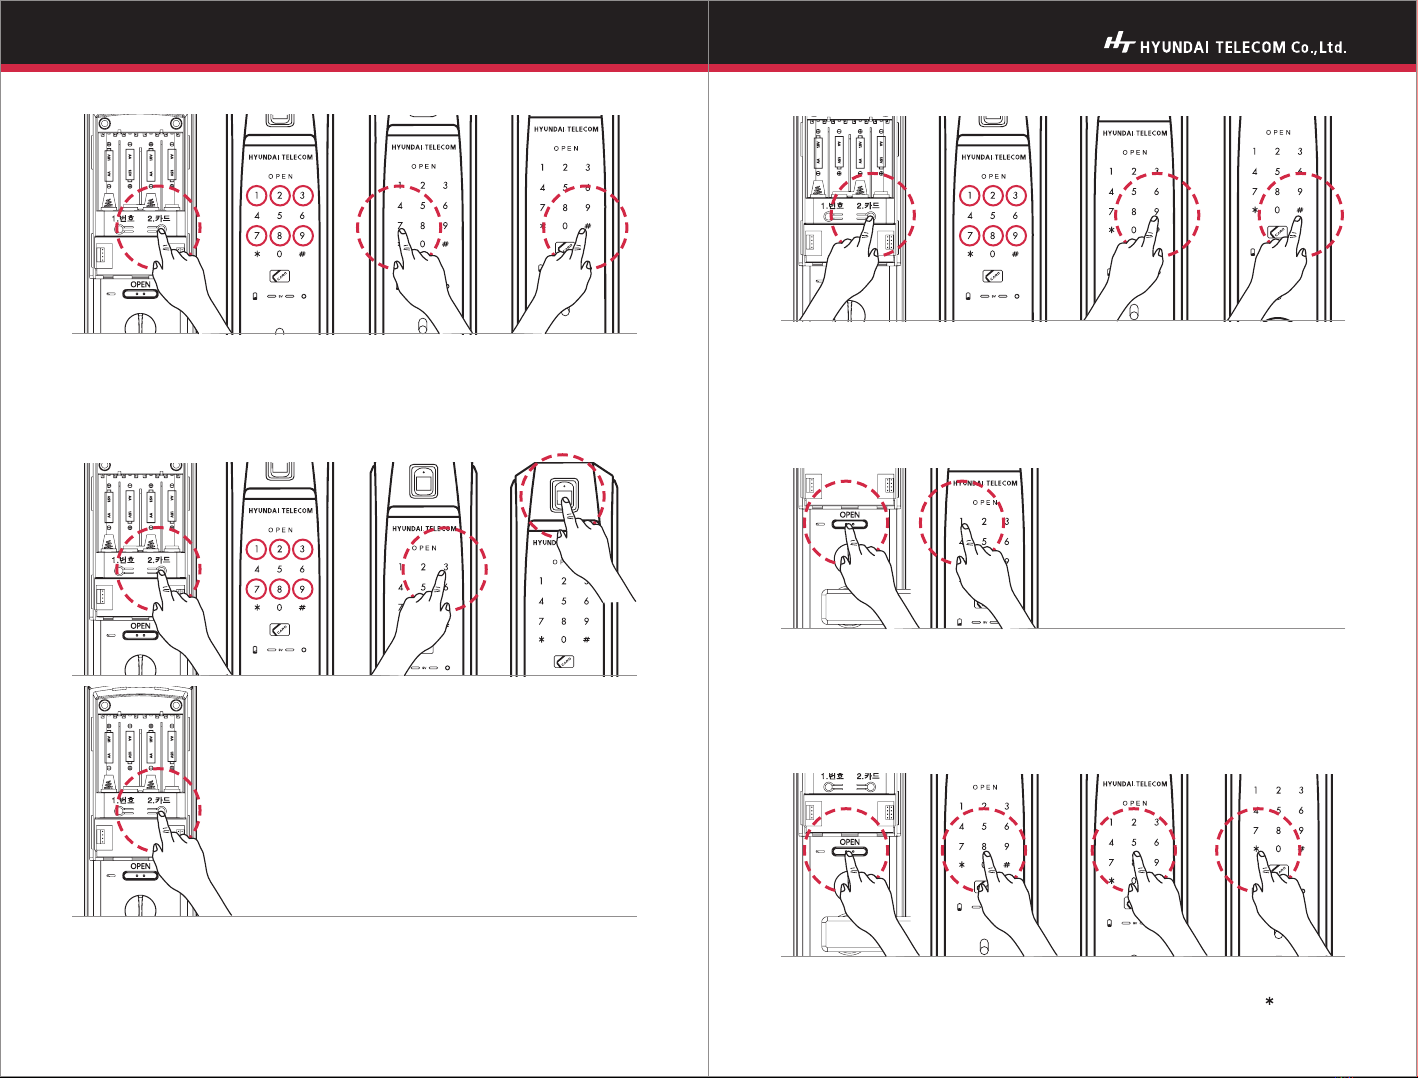Select the lone battery-compartment illustration in the left page's third row
Screen dimensions: 1418x1078
pos(157,800)
